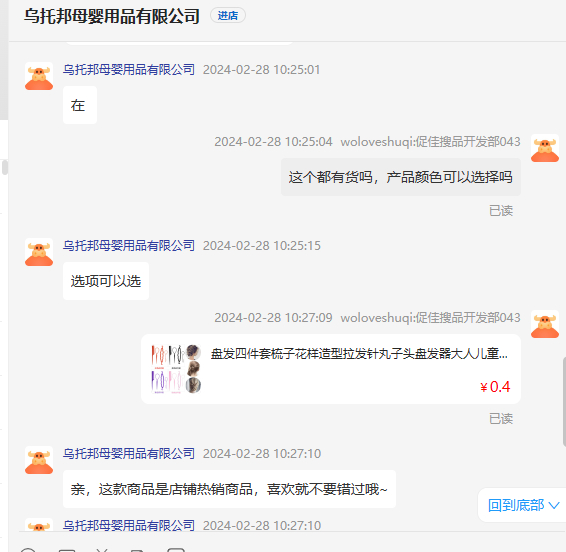Select message bubble 这个都有货吗，产品颜色可以选择吗
The image size is (566, 552).
401,177
